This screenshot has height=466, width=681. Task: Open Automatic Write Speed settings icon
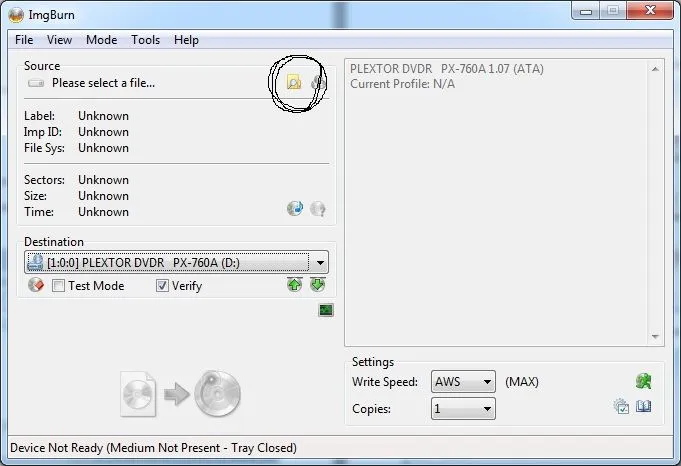pyautogui.click(x=644, y=381)
